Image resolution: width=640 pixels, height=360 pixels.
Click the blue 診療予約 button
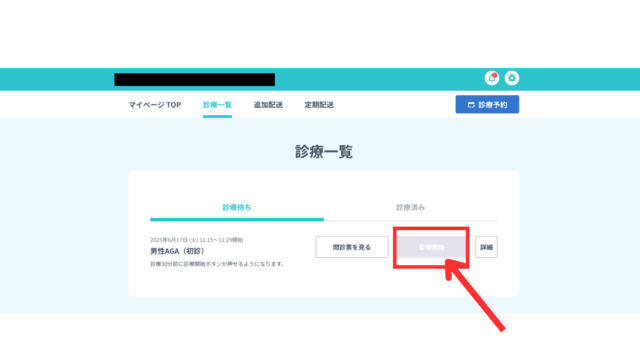pos(487,104)
